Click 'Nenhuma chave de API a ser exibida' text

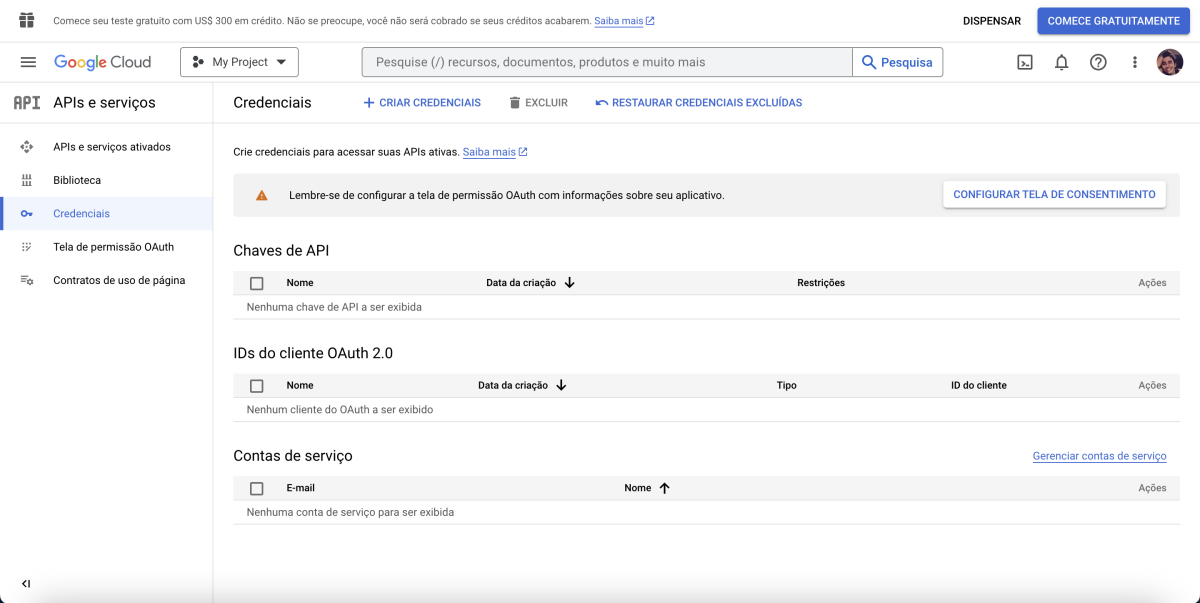pos(334,307)
